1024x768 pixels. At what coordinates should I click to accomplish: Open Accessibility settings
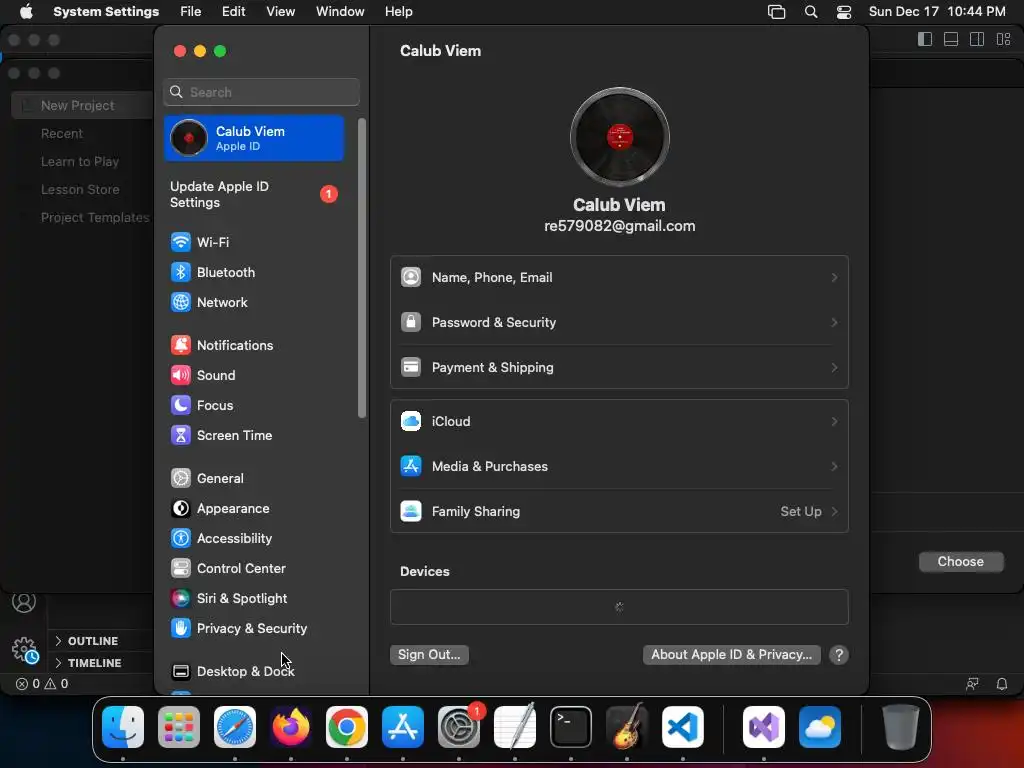point(253,539)
